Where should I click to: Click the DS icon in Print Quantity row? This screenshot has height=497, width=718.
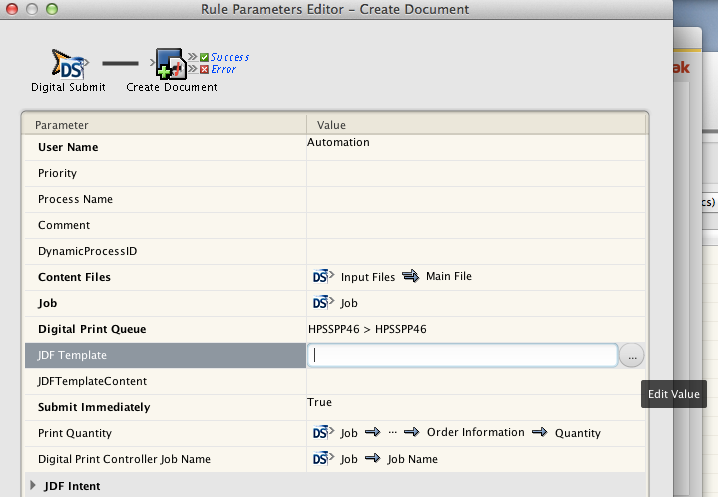pyautogui.click(x=322, y=433)
